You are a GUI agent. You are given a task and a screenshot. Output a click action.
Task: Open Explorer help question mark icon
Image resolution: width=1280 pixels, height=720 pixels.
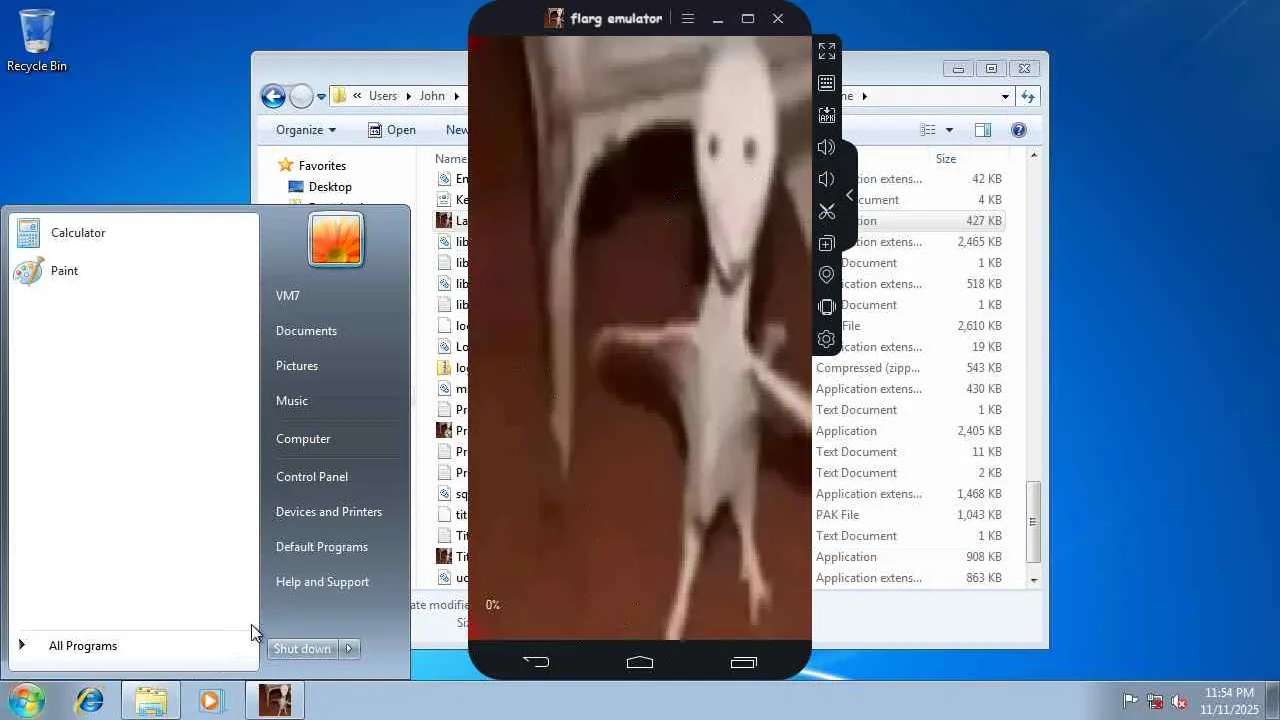1019,130
